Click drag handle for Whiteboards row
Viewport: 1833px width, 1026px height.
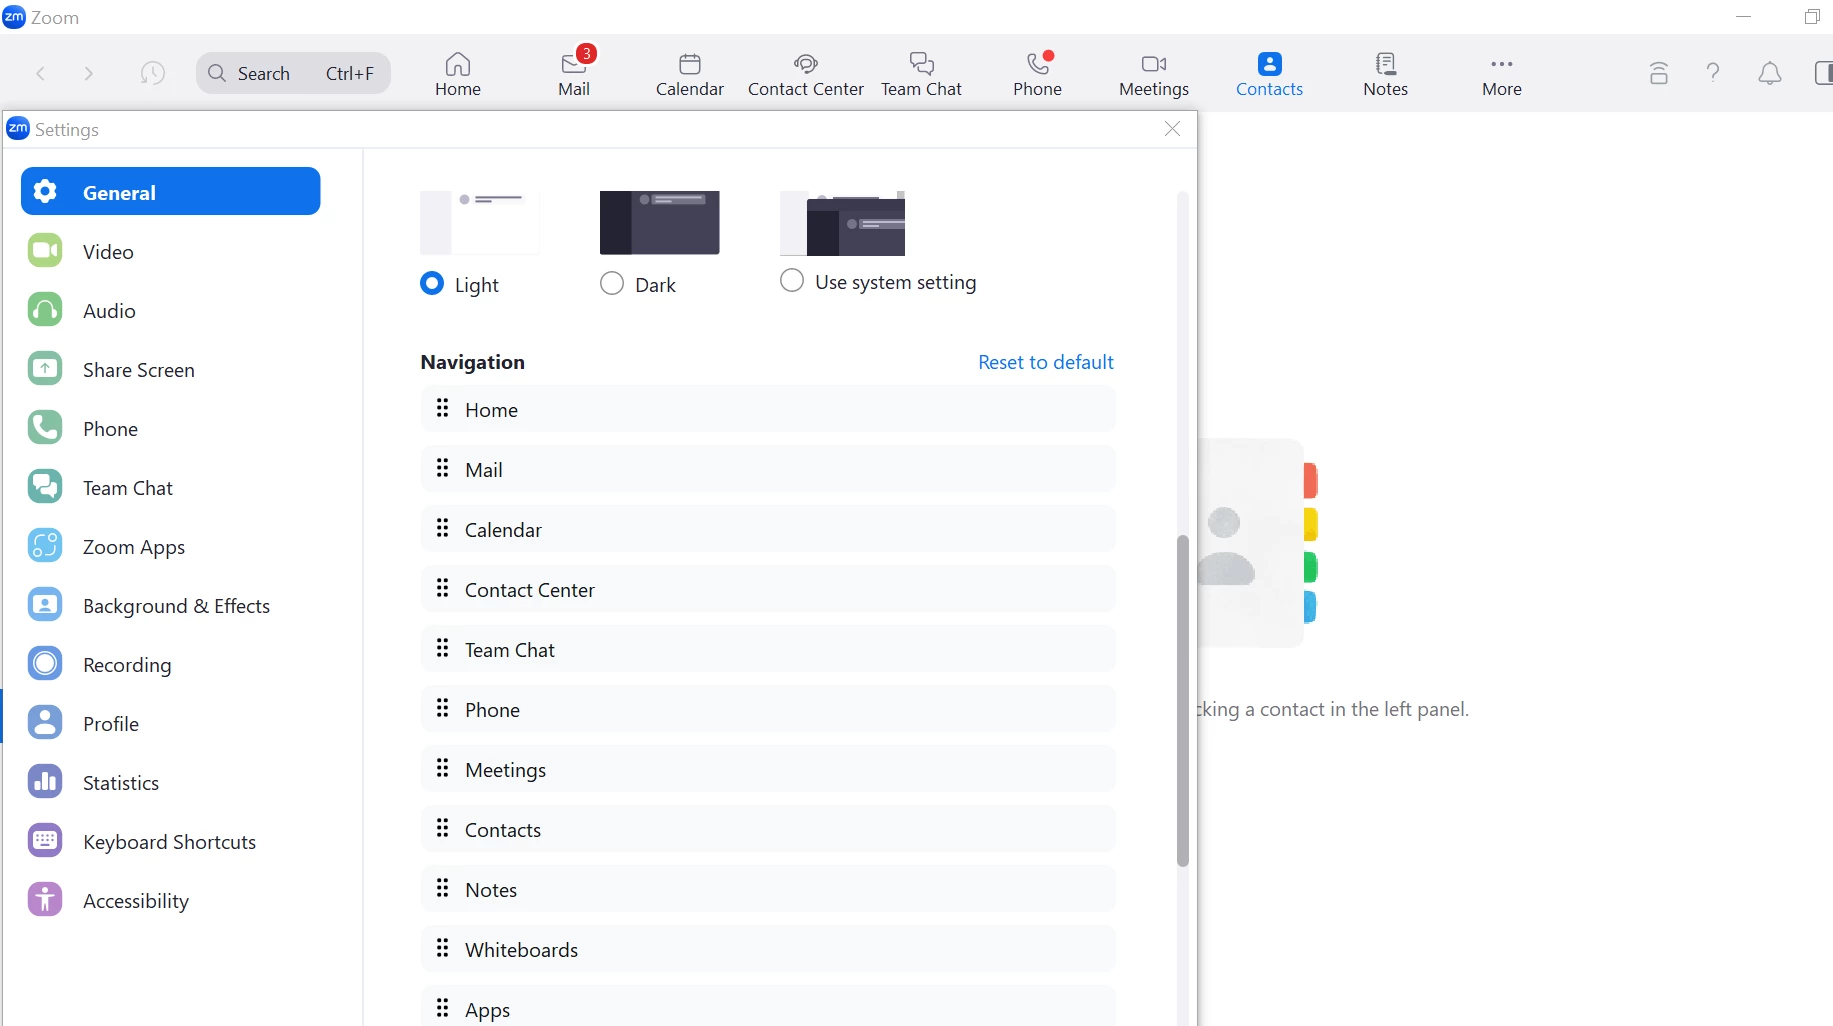click(443, 948)
